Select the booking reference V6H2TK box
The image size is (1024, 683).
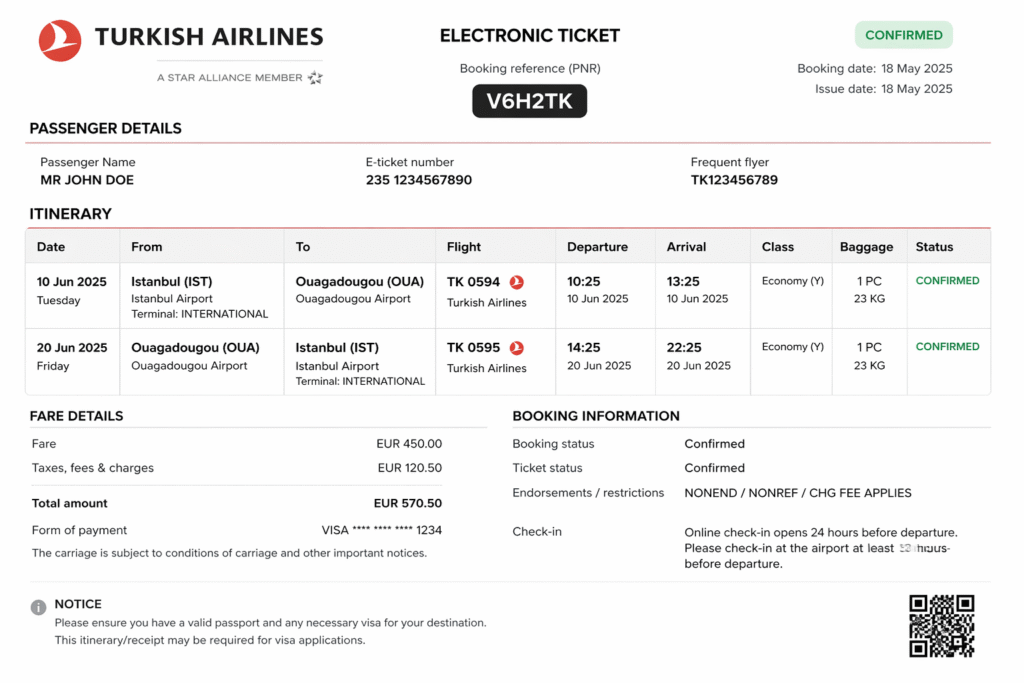click(x=529, y=101)
